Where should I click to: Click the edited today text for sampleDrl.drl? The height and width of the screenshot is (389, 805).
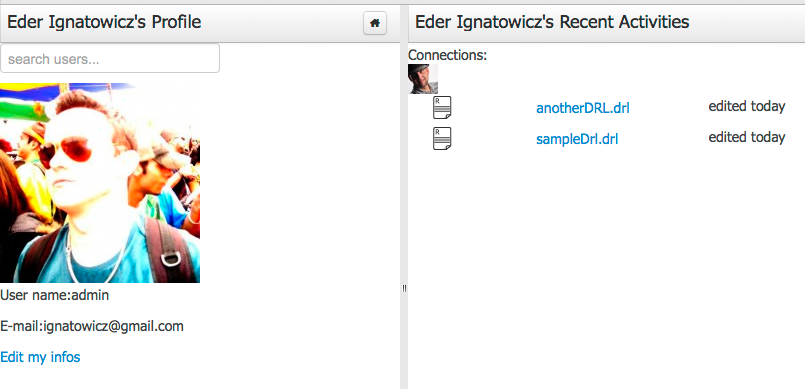(746, 137)
